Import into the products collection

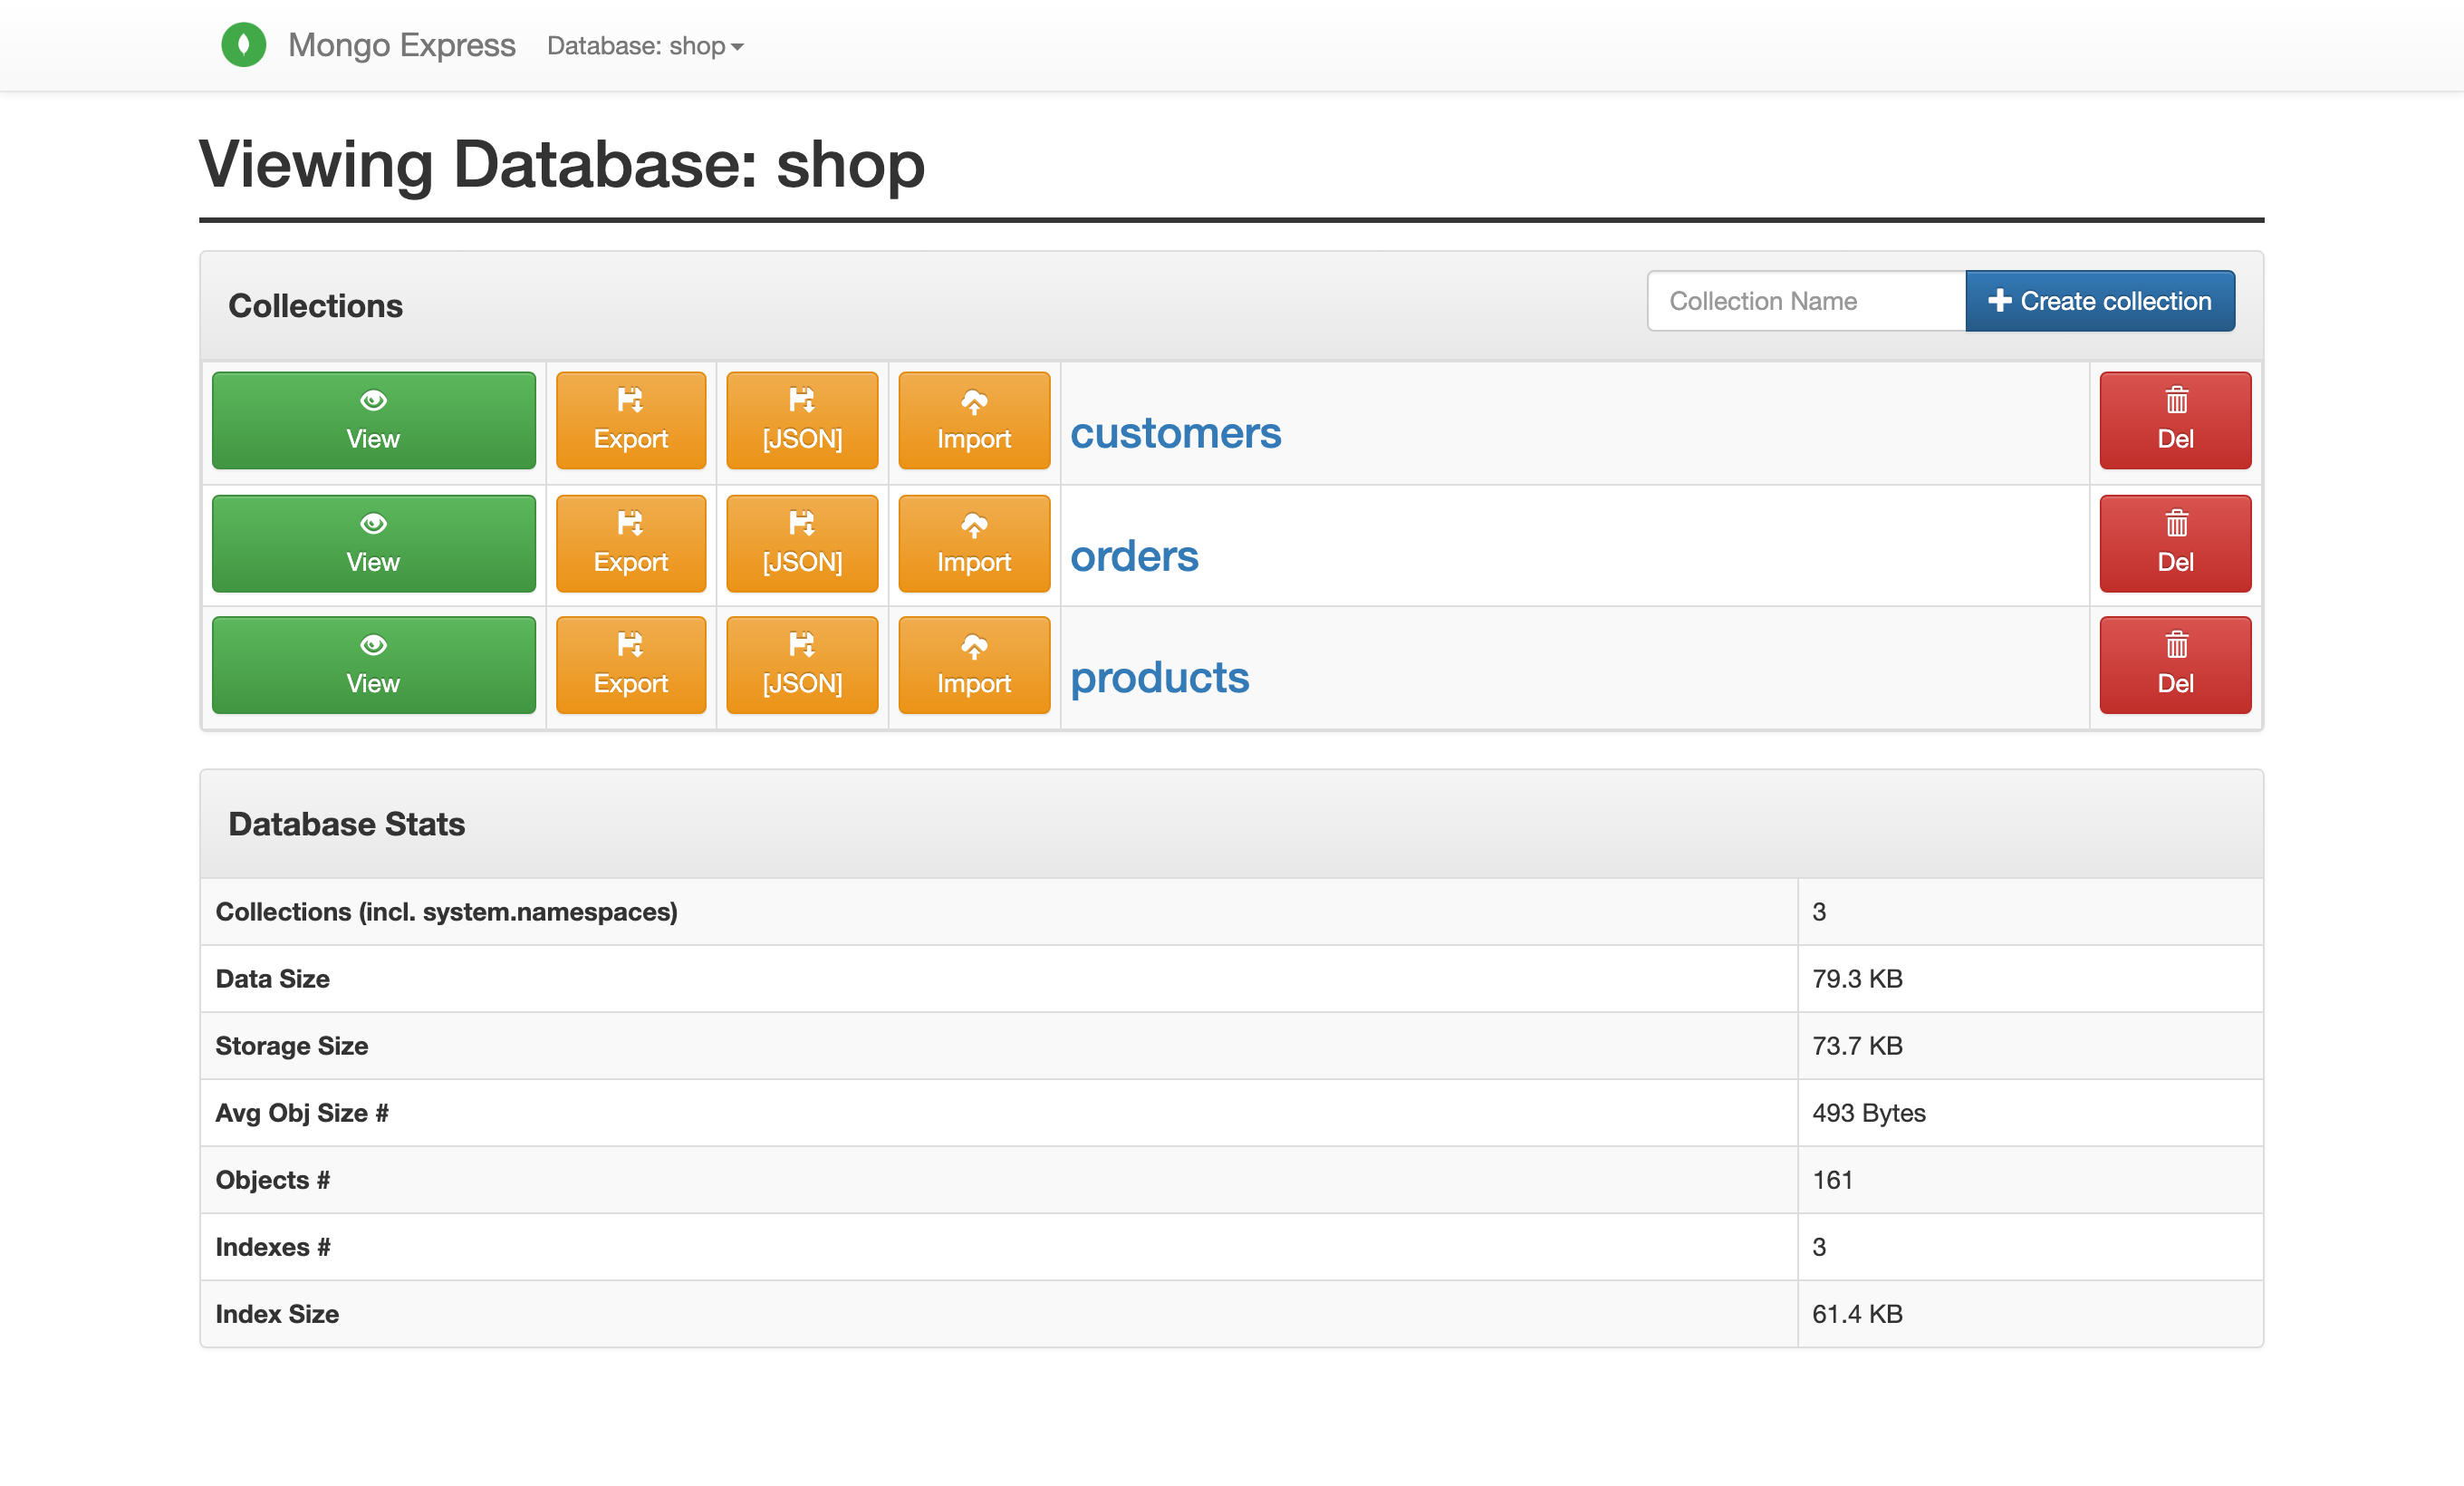(974, 665)
